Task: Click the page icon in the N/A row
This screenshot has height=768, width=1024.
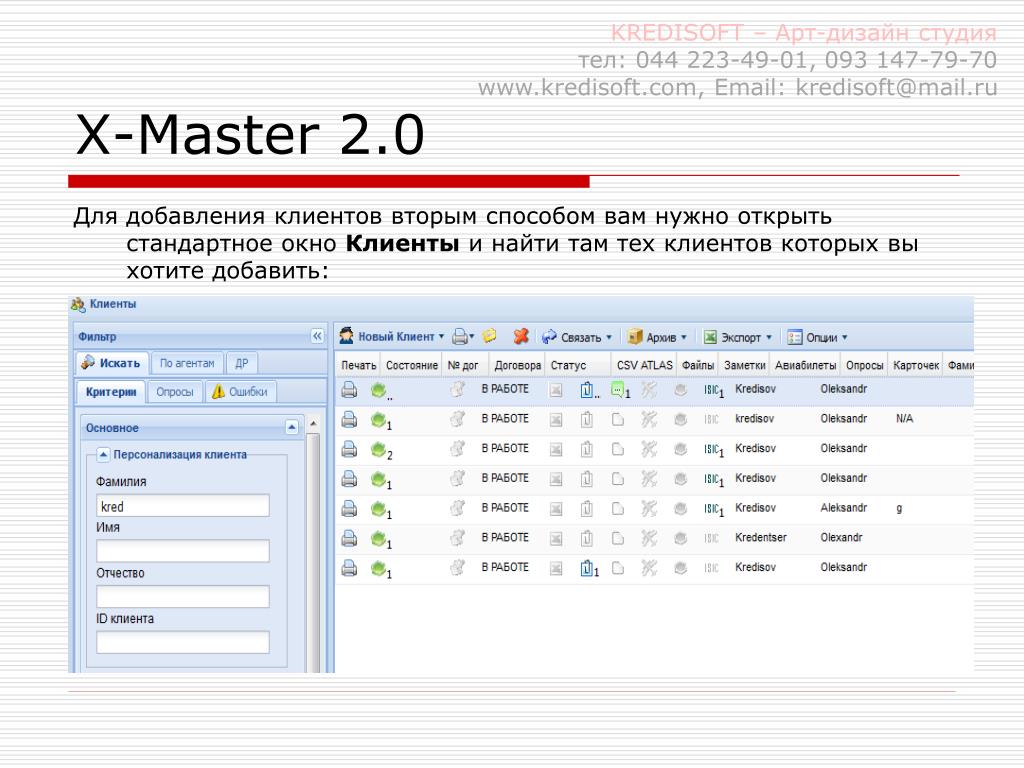Action: point(618,419)
